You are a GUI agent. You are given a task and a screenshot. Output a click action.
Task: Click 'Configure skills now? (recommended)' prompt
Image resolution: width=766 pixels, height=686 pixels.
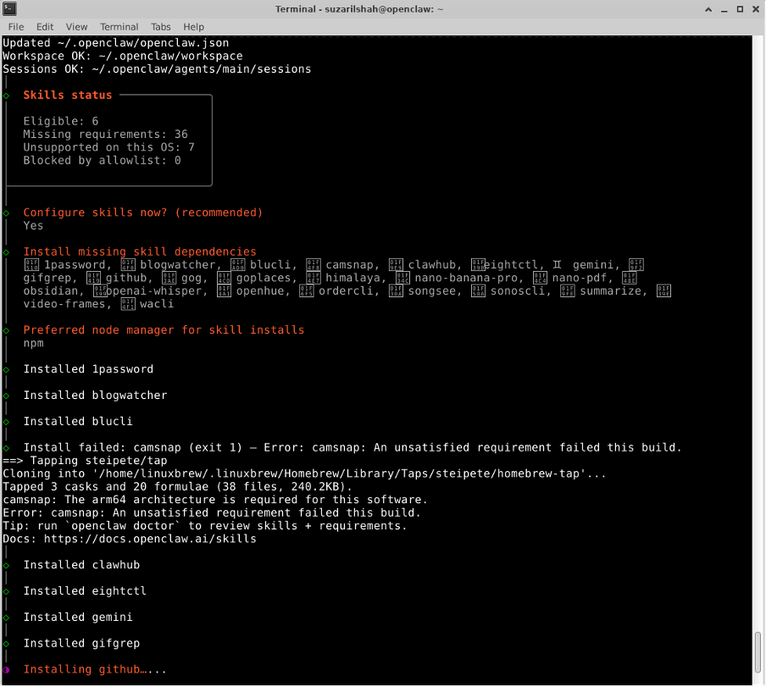pos(143,213)
